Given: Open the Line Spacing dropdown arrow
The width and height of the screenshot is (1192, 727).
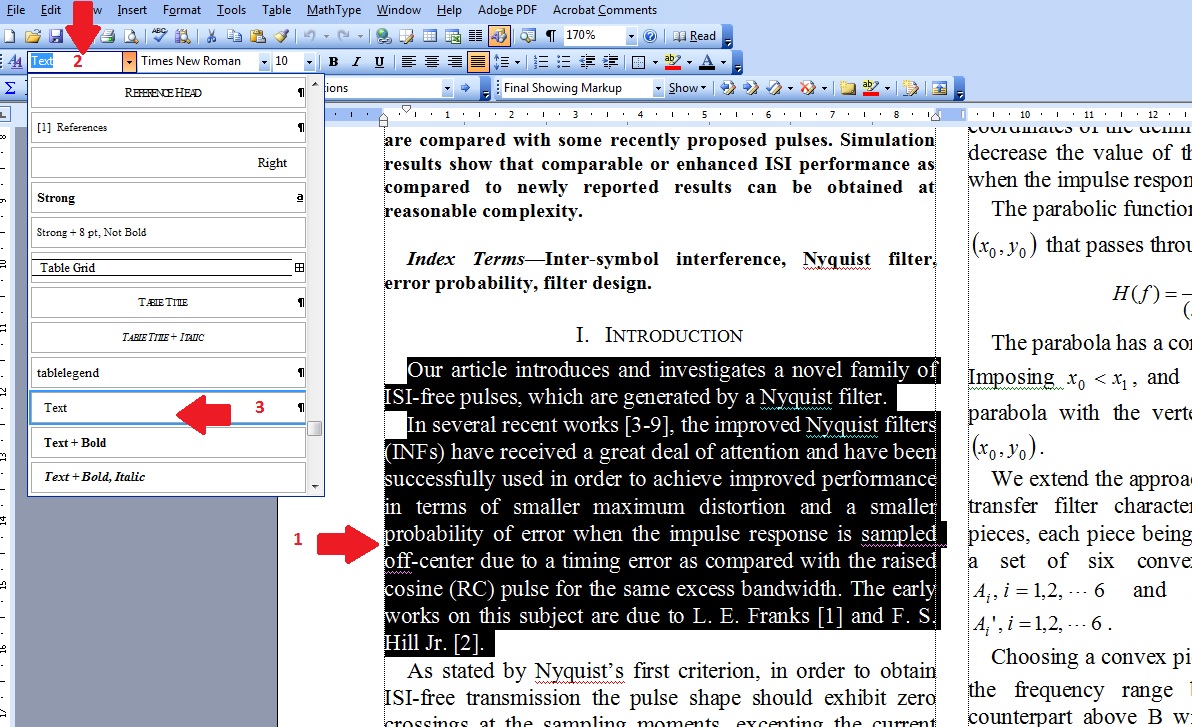Looking at the screenshot, I should 517,62.
